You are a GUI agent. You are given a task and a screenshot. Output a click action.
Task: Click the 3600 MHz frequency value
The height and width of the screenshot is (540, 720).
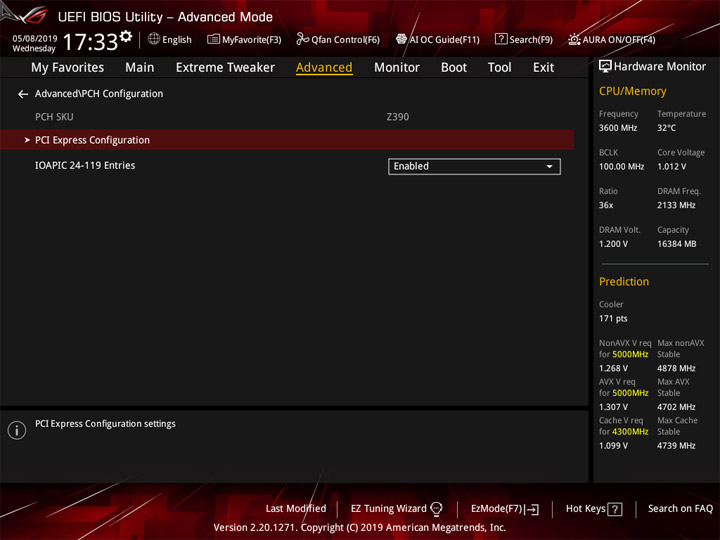[618, 128]
